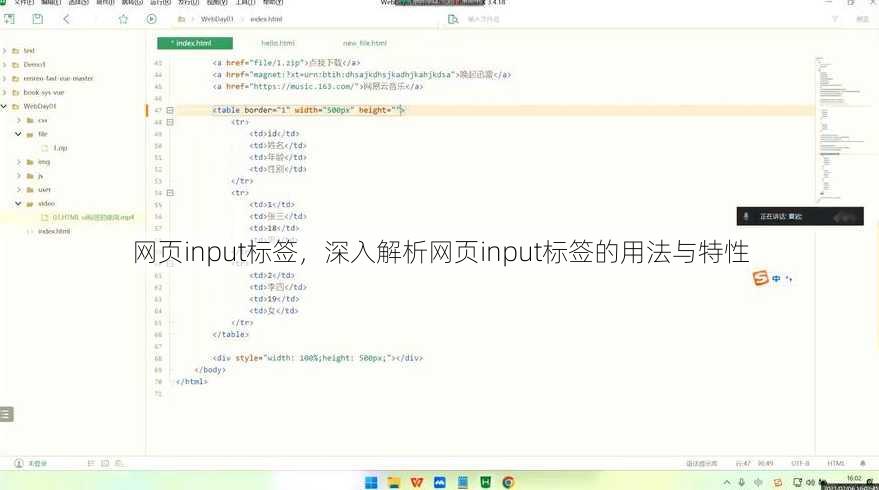Select the 01.HTML mp4 video file
This screenshot has width=879, height=490.
pyautogui.click(x=93, y=218)
